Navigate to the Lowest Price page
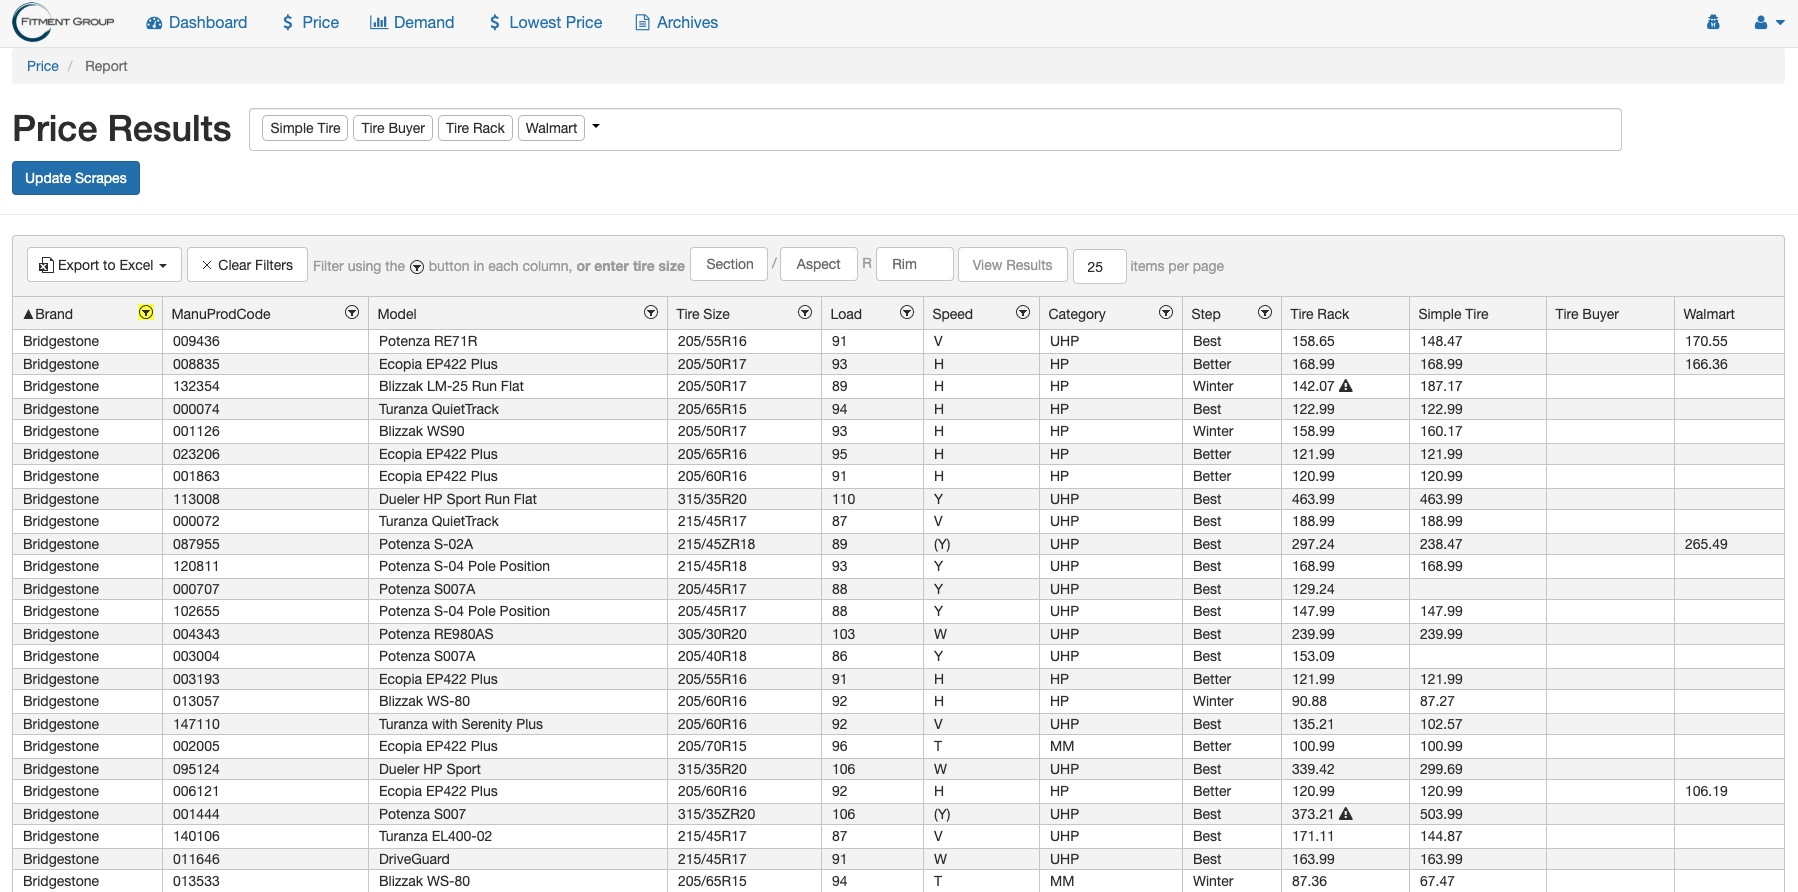Viewport: 1798px width, 892px height. pos(546,22)
